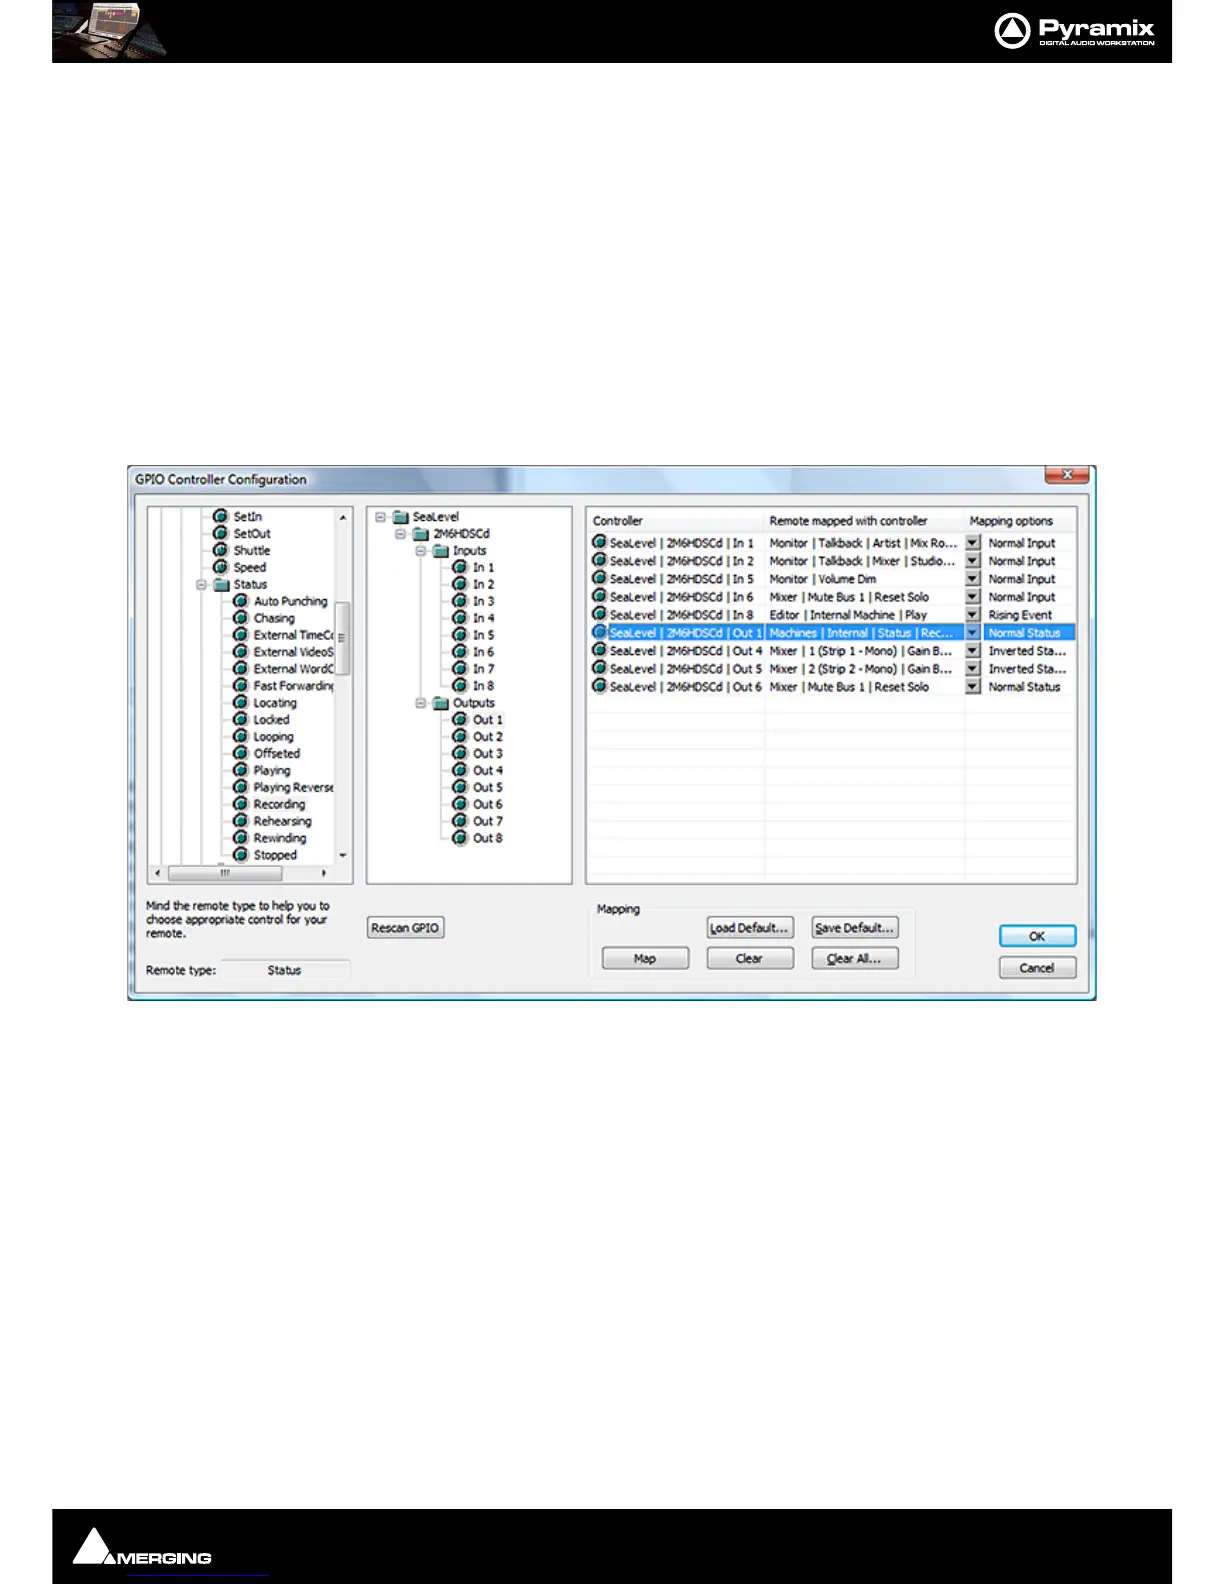Collapse the Outputs folder node
Screen dimensions: 1224x1584
point(420,703)
